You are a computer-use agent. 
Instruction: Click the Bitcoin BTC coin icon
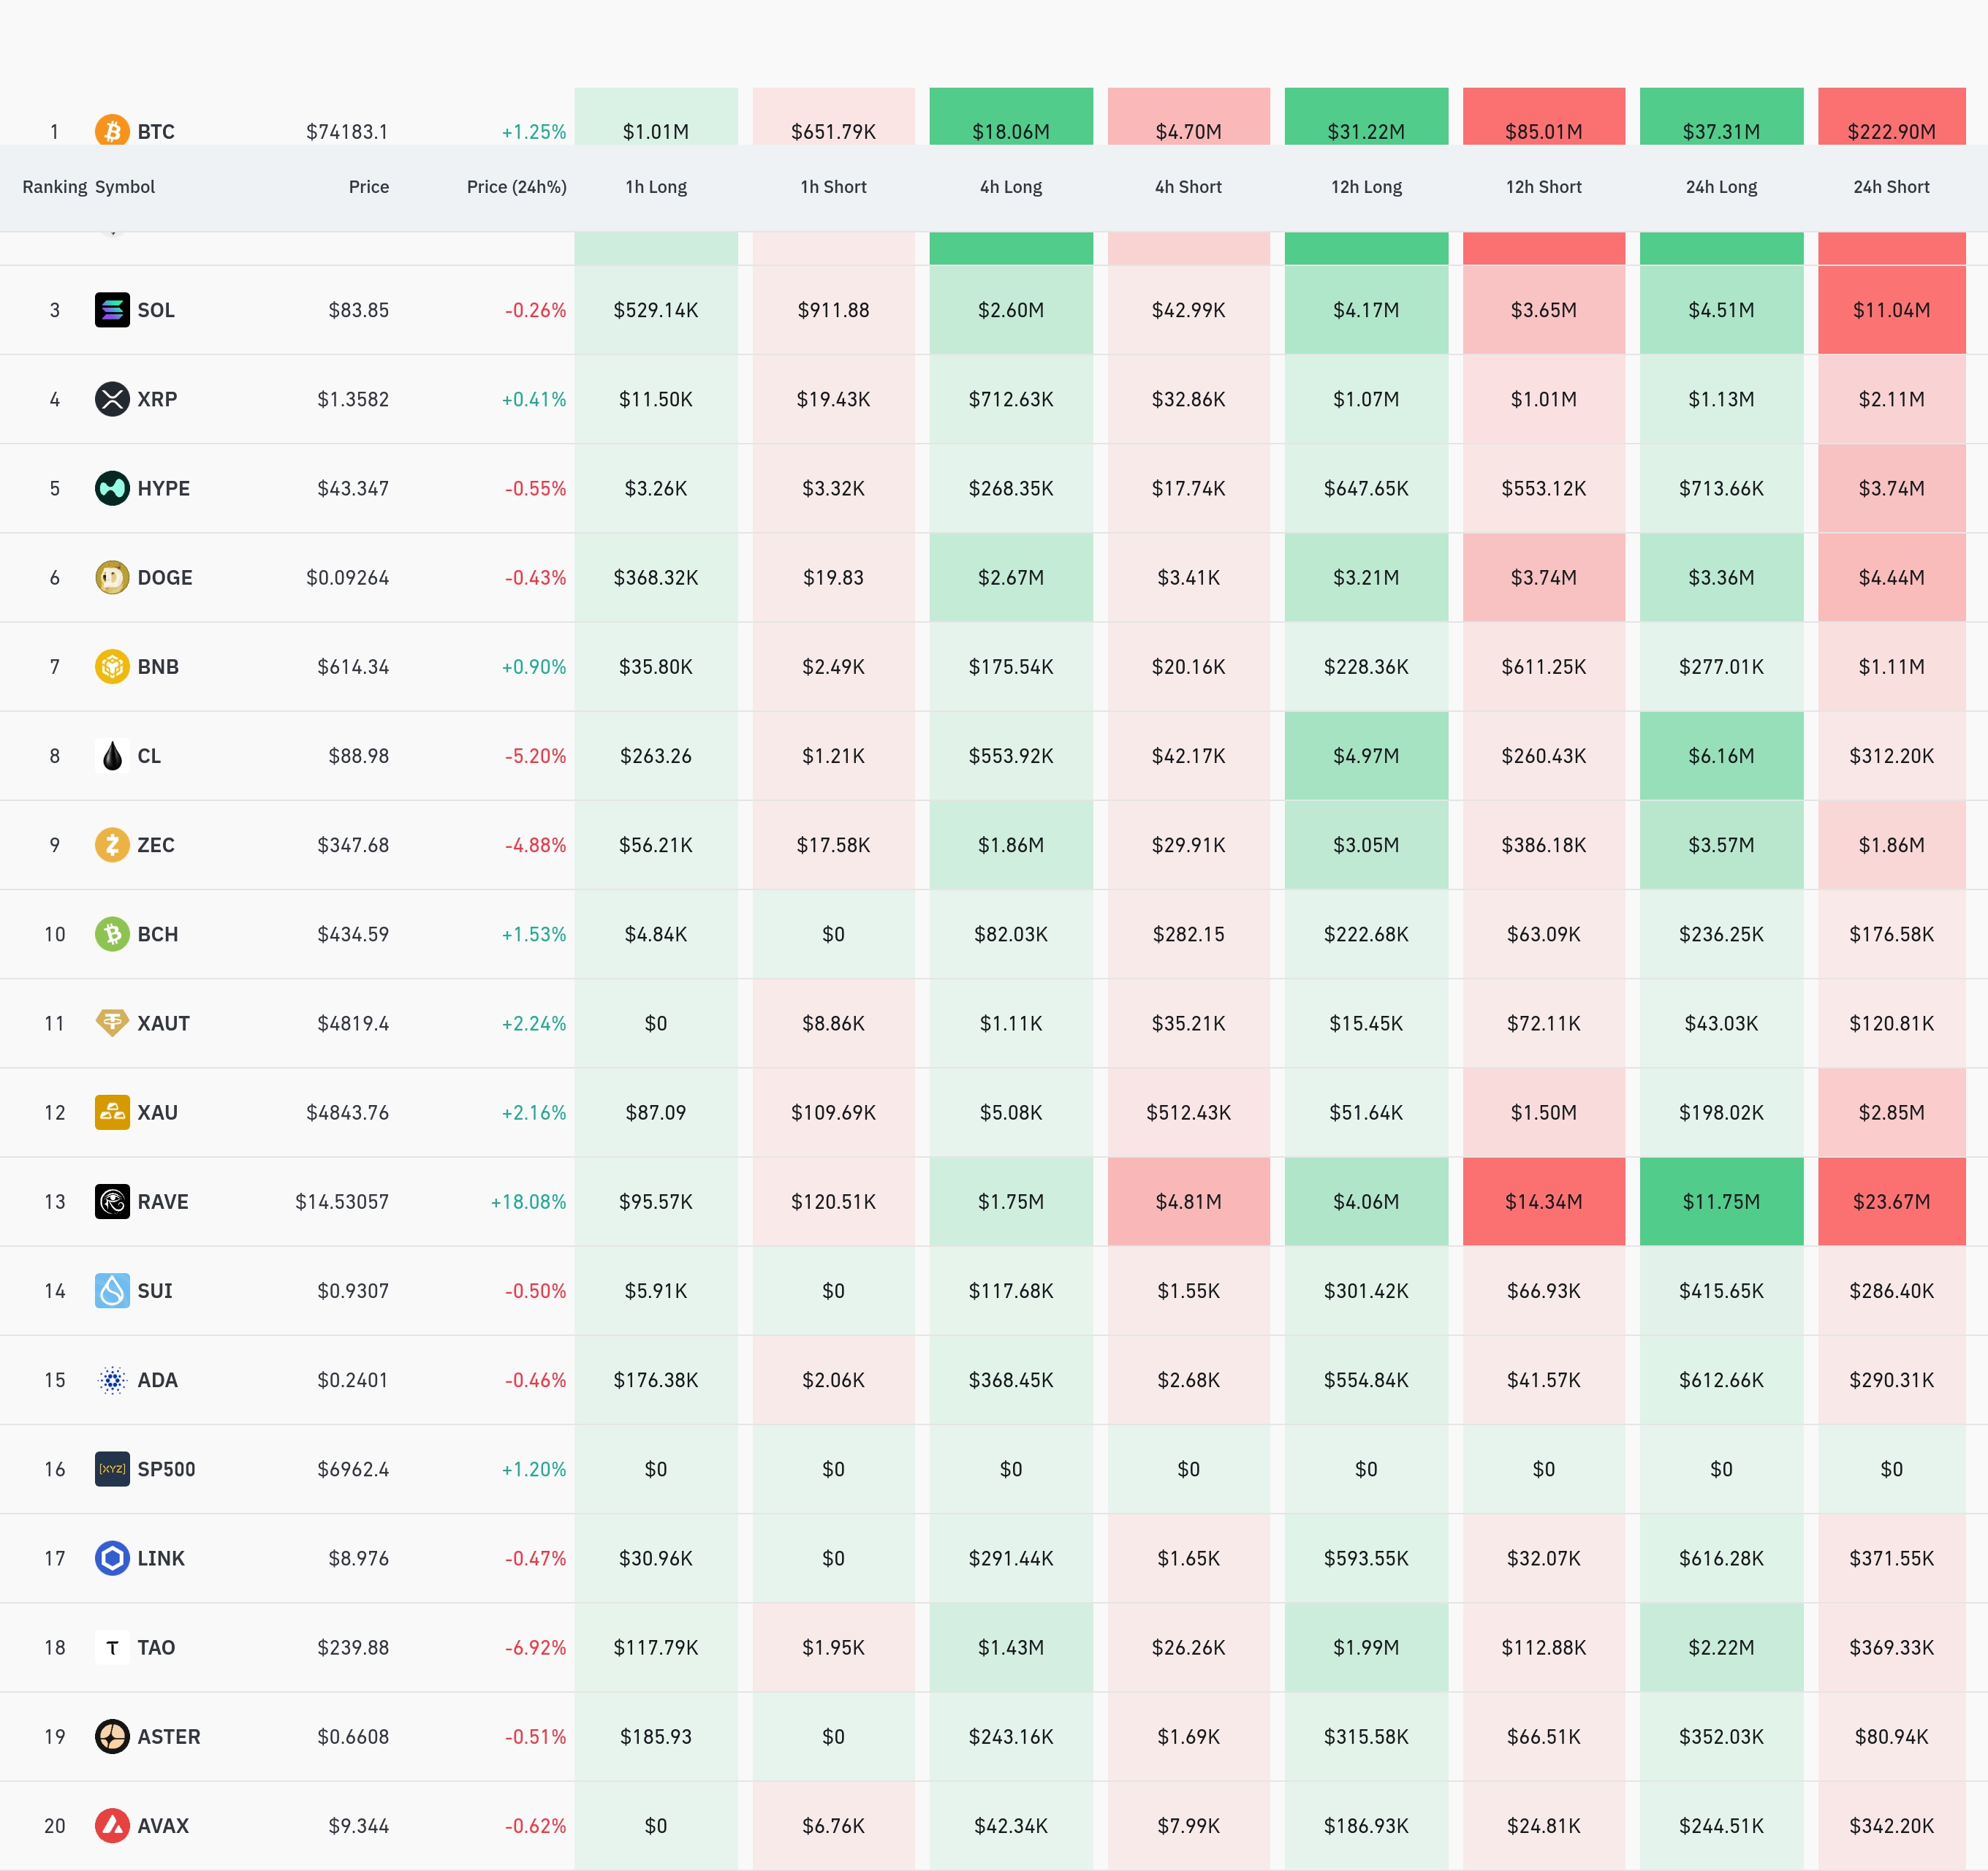tap(112, 130)
